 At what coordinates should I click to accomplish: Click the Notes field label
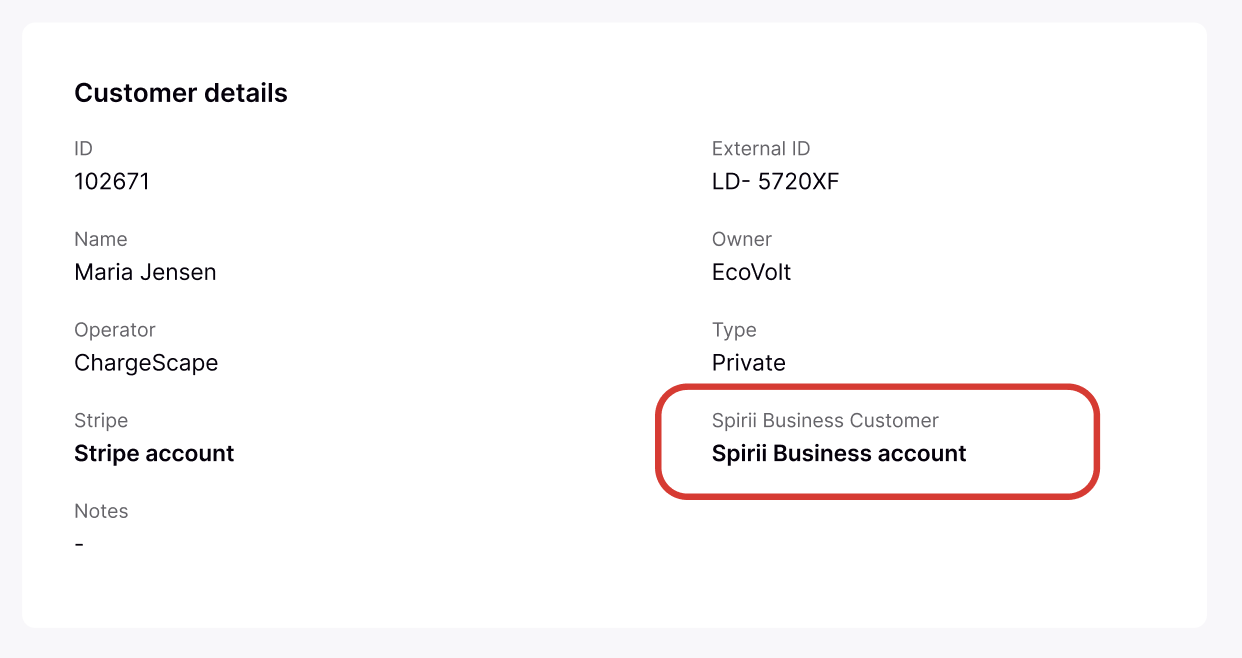(x=101, y=511)
